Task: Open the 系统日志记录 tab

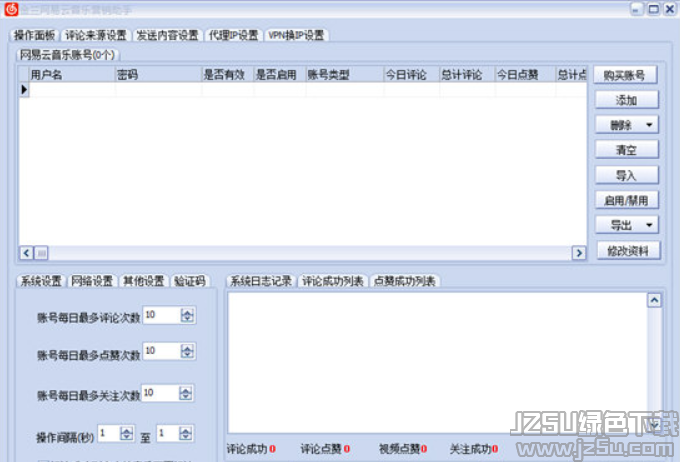Action: (261, 281)
